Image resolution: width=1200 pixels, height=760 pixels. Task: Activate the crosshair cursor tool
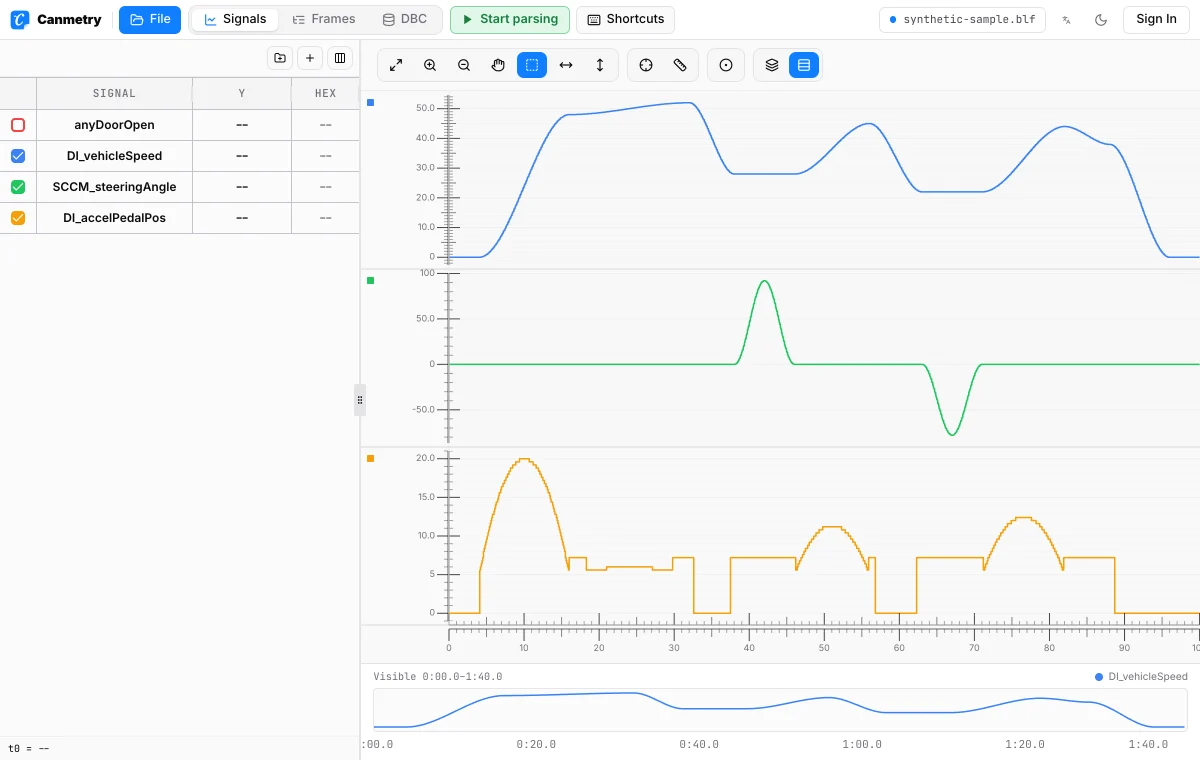646,65
